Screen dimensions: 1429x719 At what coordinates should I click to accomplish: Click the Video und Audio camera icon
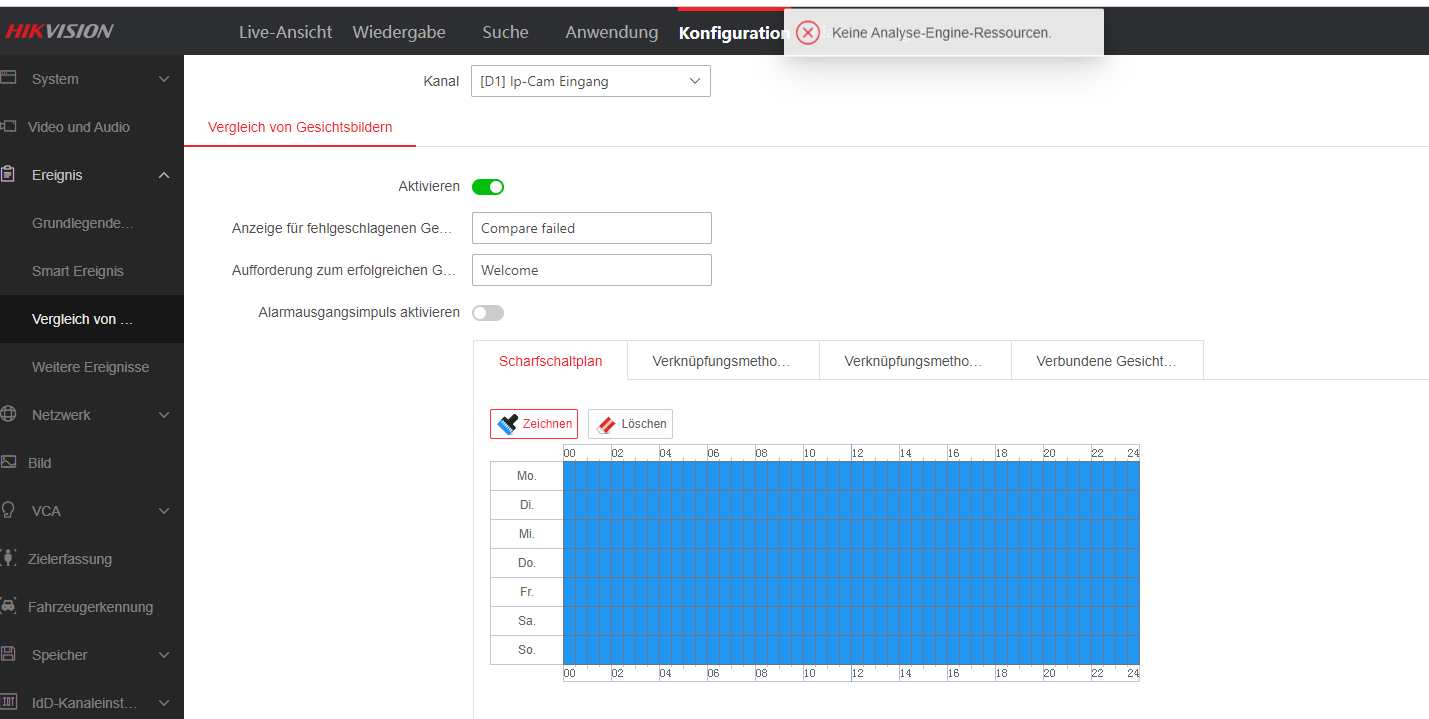[x=9, y=126]
